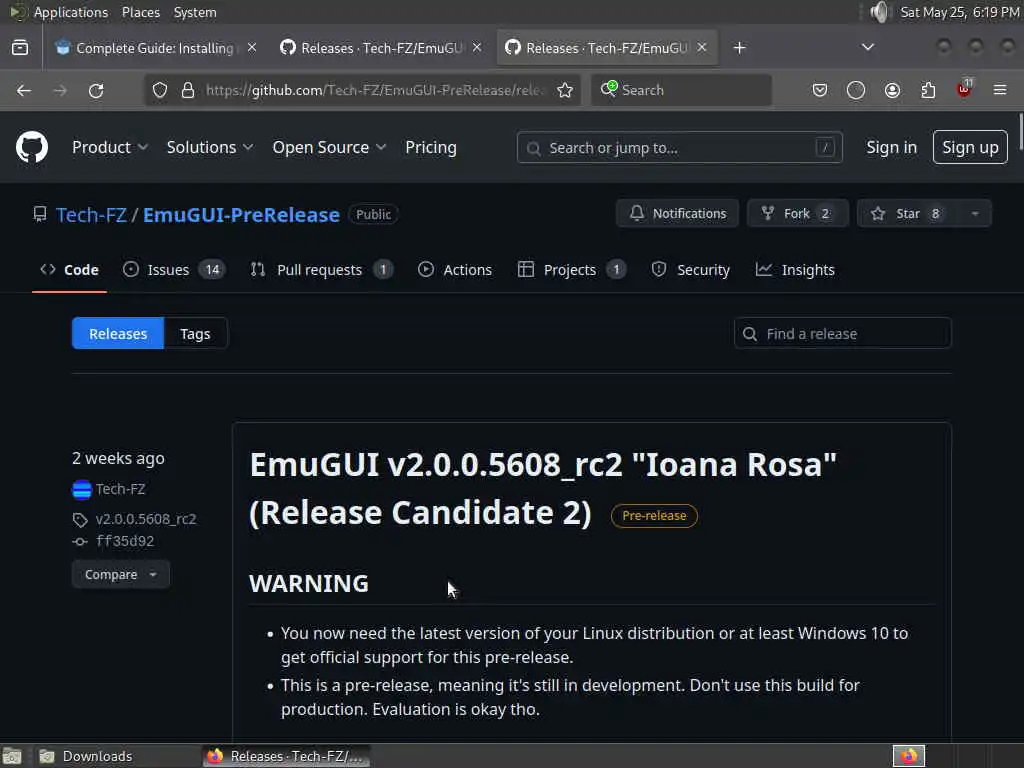Image resolution: width=1024 pixels, height=768 pixels.
Task: Click the volume speaker icon in panel
Action: click(880, 12)
